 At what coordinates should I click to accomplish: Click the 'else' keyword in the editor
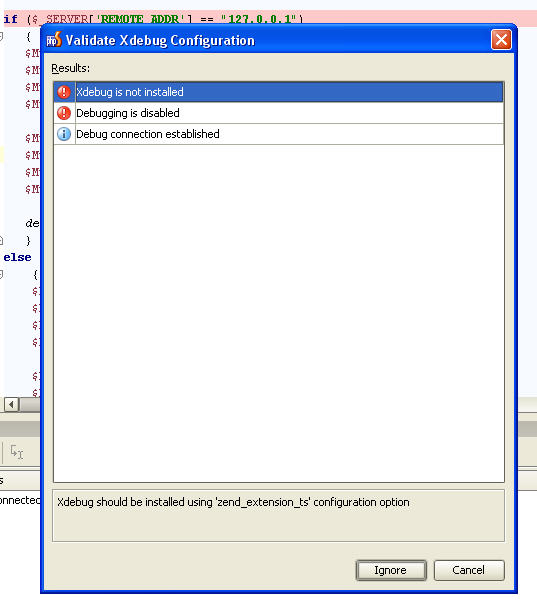[x=17, y=257]
